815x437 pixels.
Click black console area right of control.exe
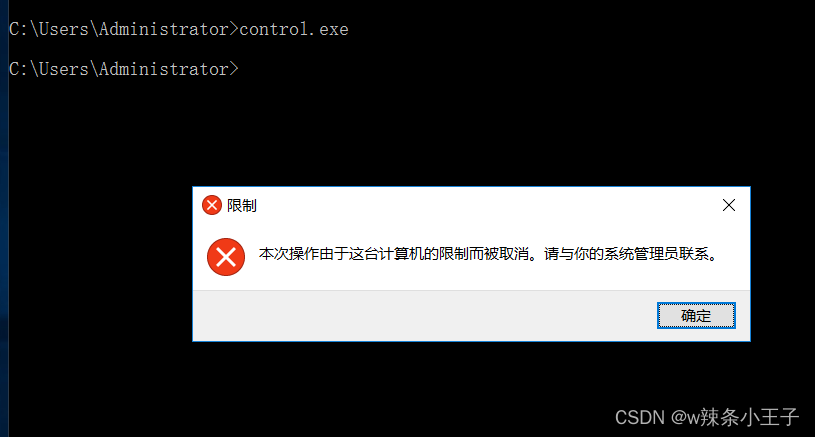572,29
